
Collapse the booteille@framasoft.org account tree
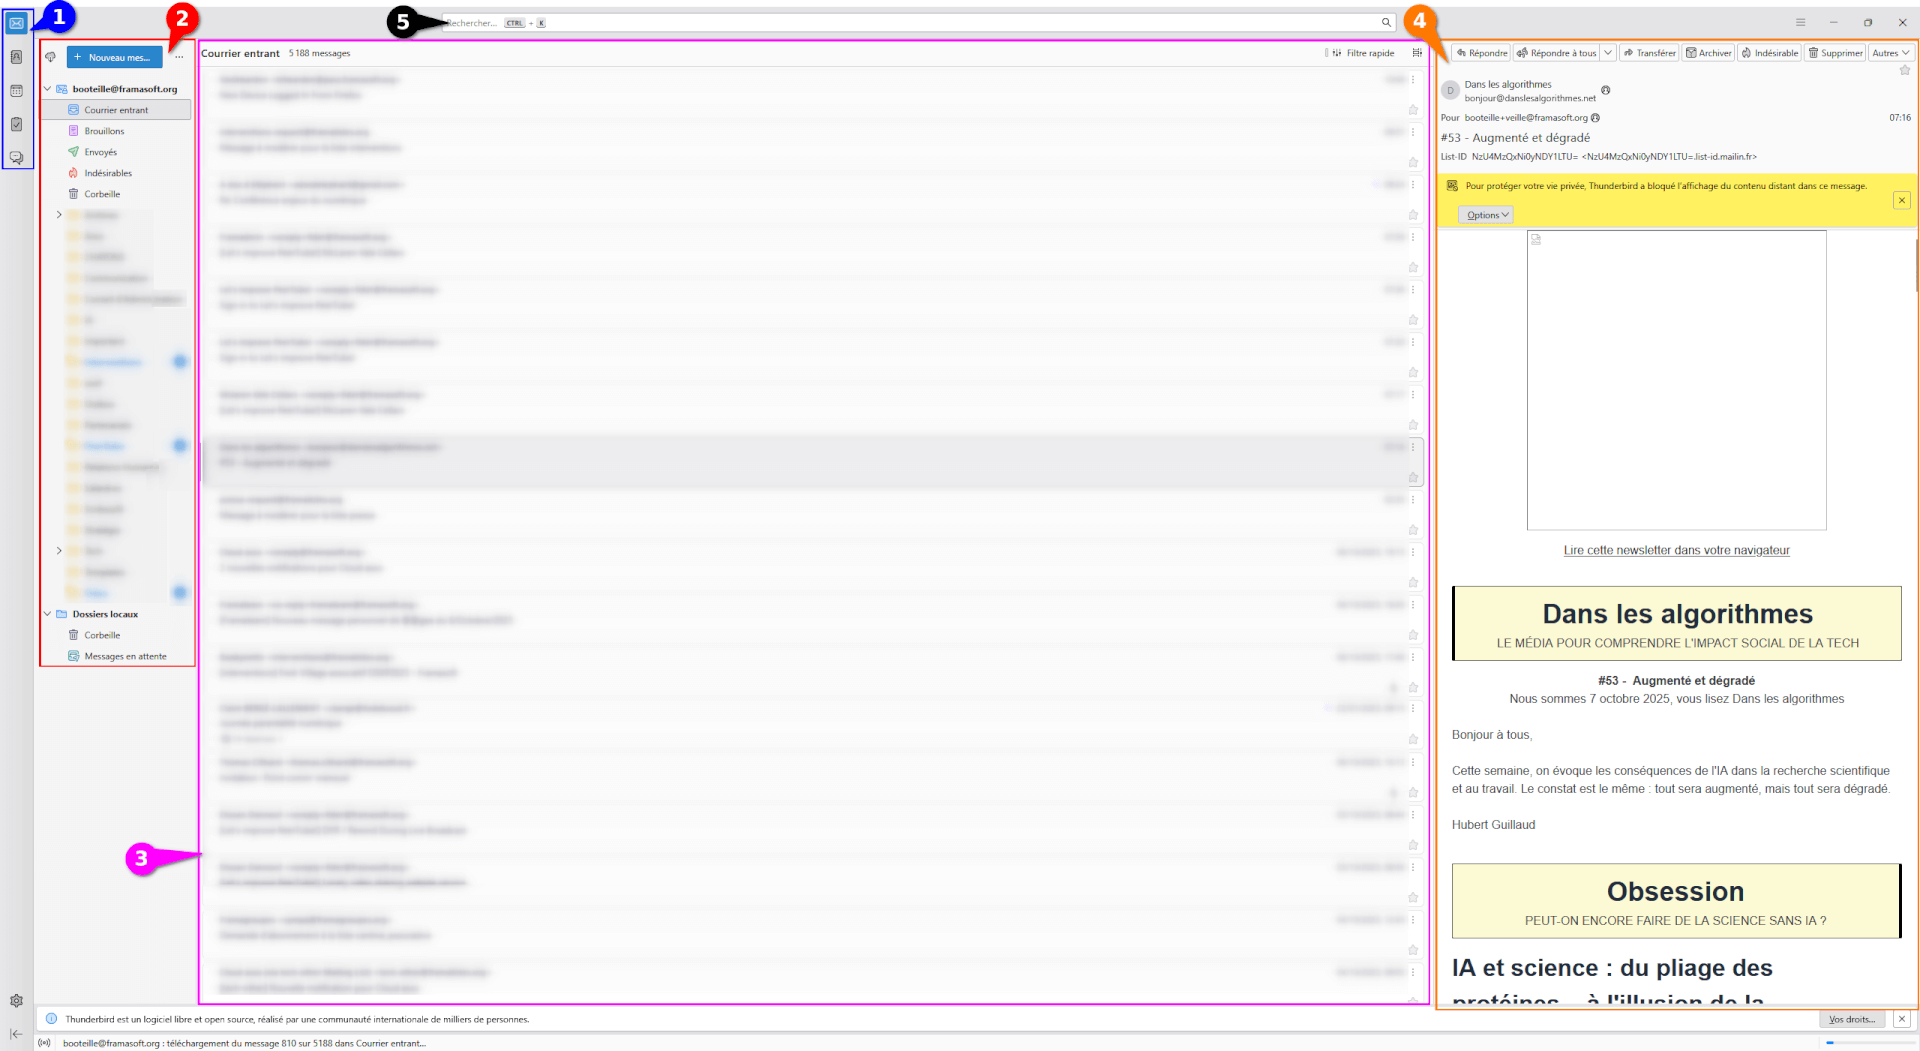[47, 89]
